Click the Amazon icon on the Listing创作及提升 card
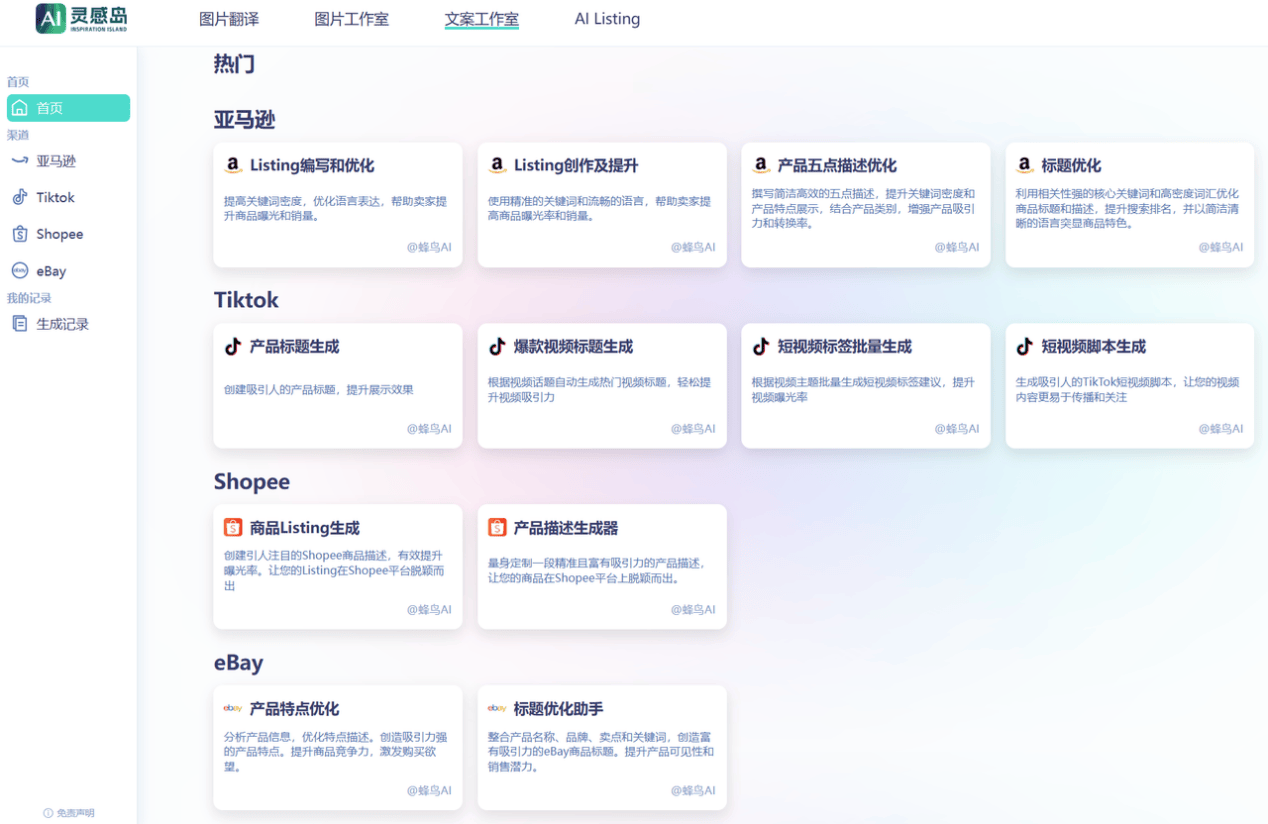 (497, 165)
